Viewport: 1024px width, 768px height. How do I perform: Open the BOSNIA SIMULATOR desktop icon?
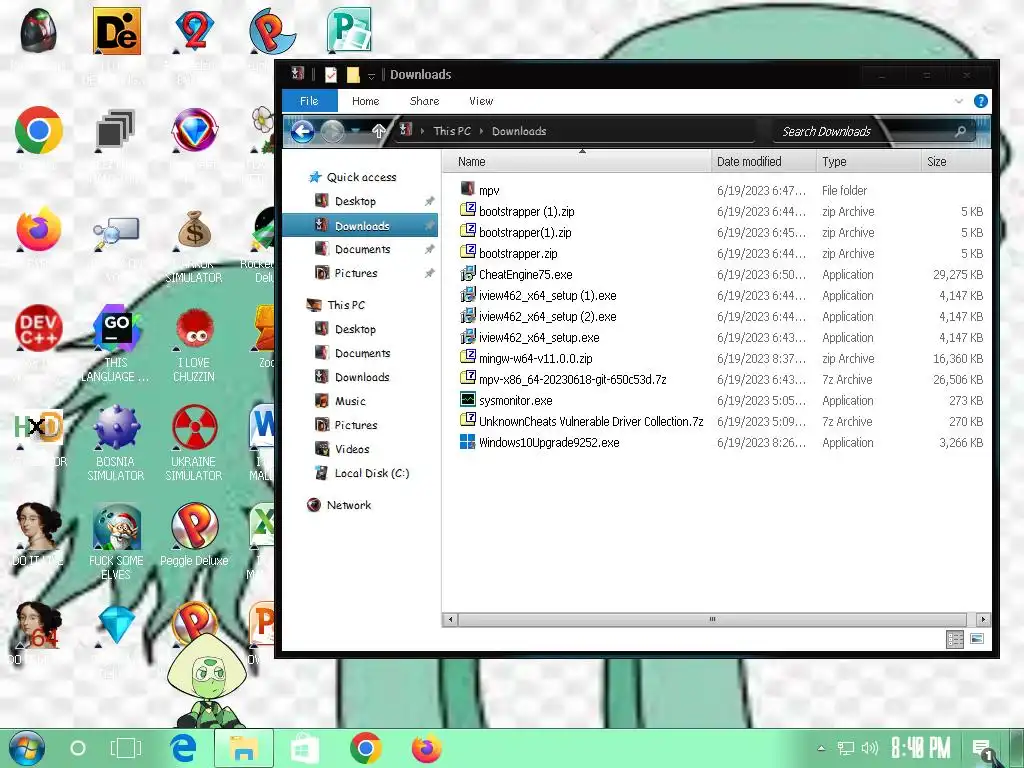tap(116, 428)
